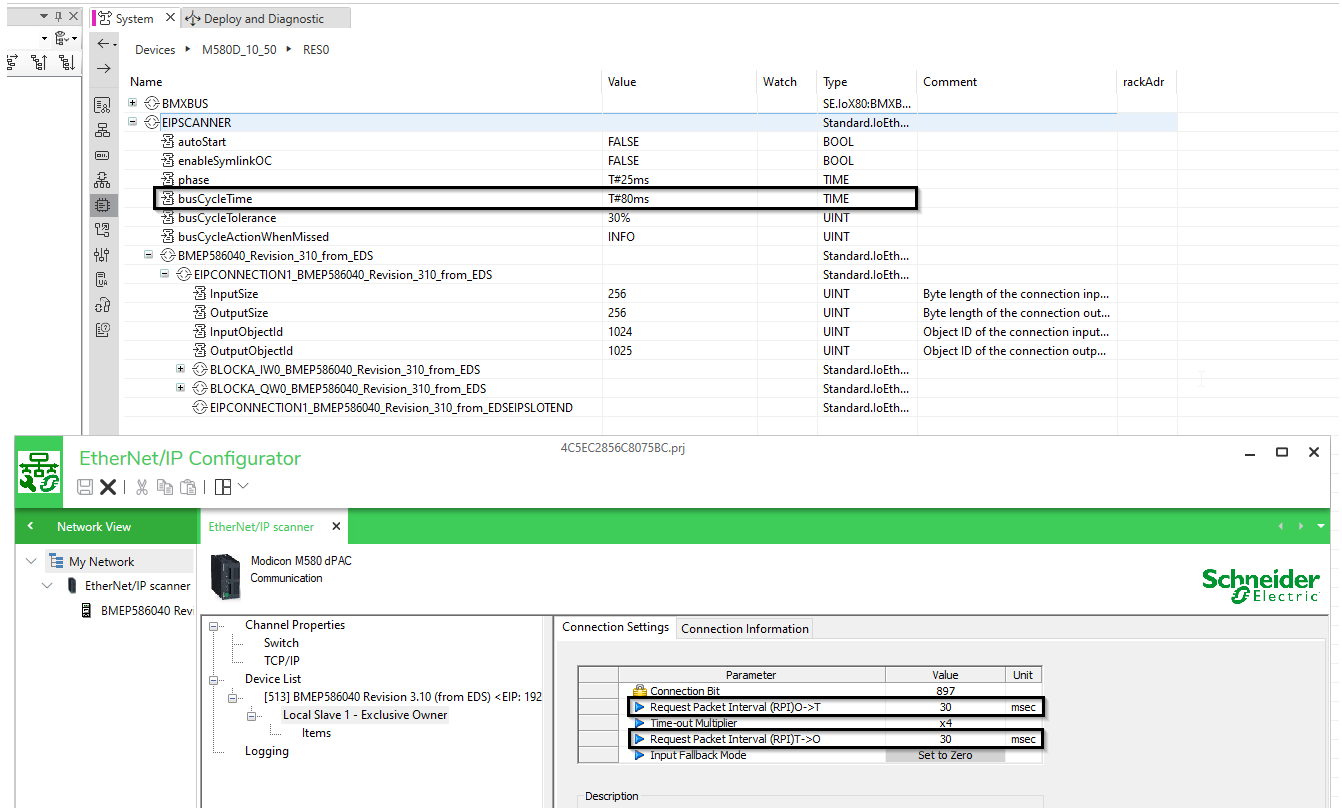This screenshot has width=1342, height=808.
Task: Click RES0 in breadcrumb
Action: coord(316,50)
